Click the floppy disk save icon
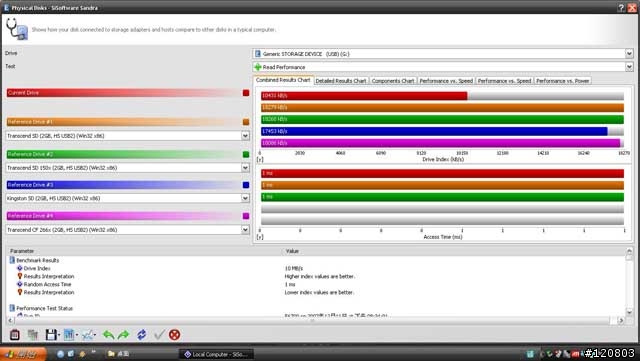The width and height of the screenshot is (640, 361). click(x=51, y=335)
